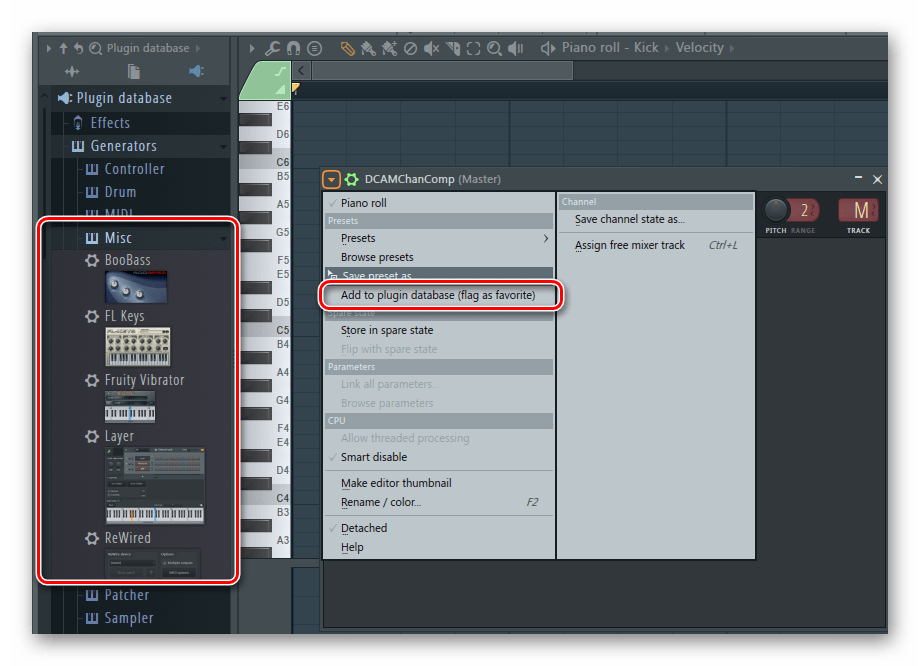This screenshot has height=666, width=920.
Task: Select the pencil draw tool
Action: click(x=347, y=48)
